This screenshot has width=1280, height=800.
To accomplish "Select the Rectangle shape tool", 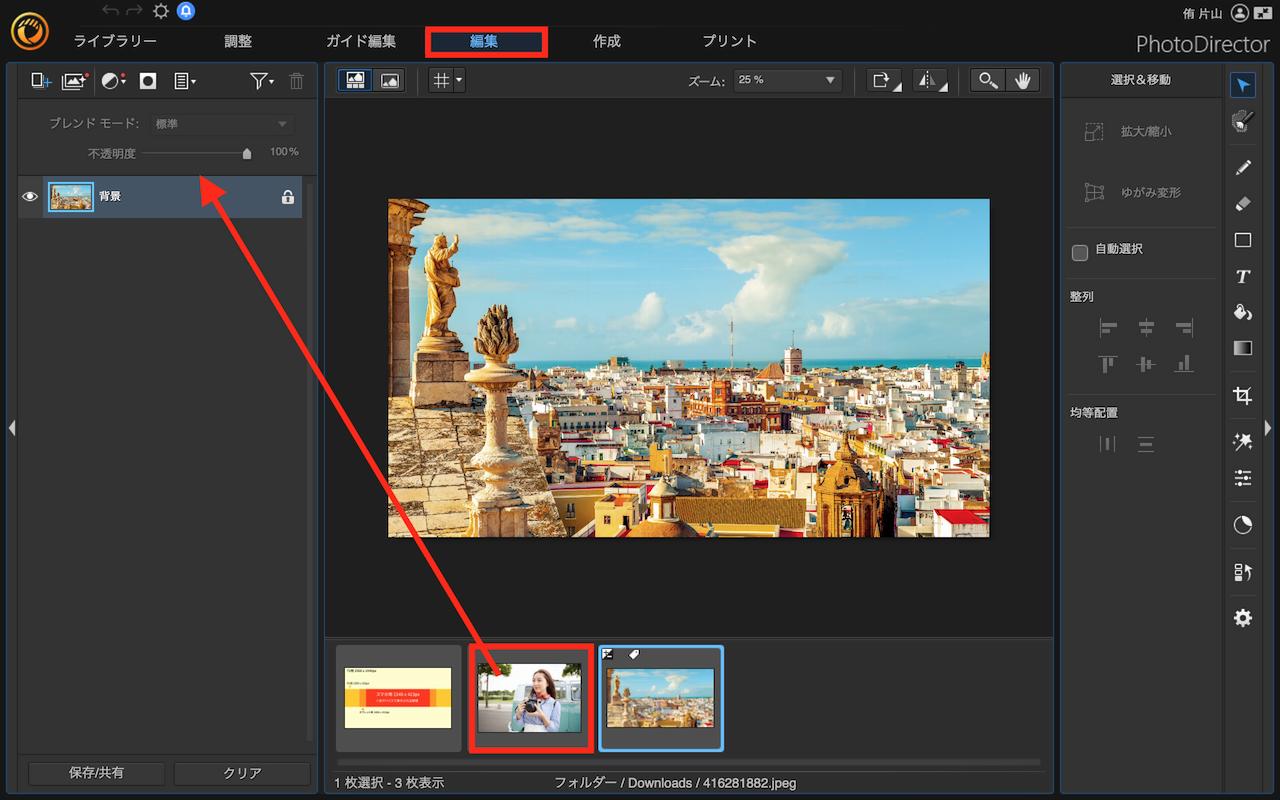I will point(1243,240).
